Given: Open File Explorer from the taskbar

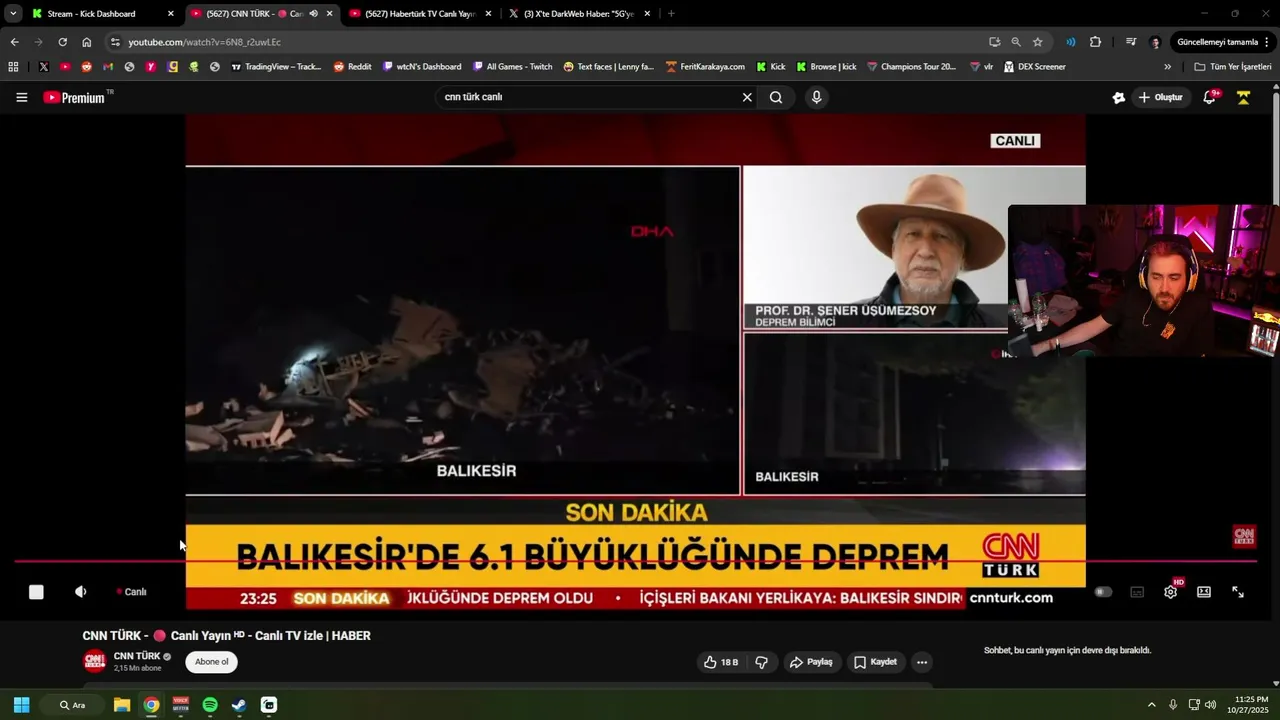Looking at the screenshot, I should click(x=122, y=705).
